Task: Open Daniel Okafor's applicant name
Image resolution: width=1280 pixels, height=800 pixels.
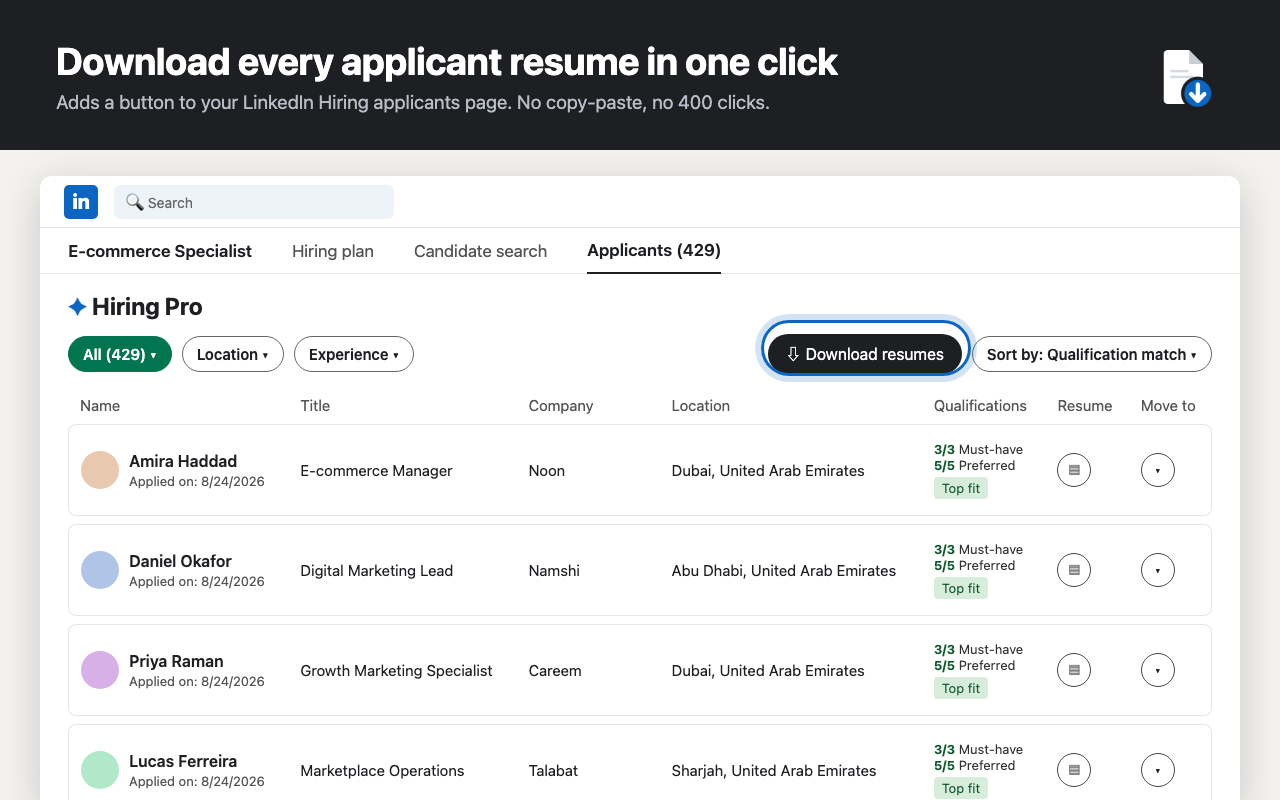Action: click(180, 561)
